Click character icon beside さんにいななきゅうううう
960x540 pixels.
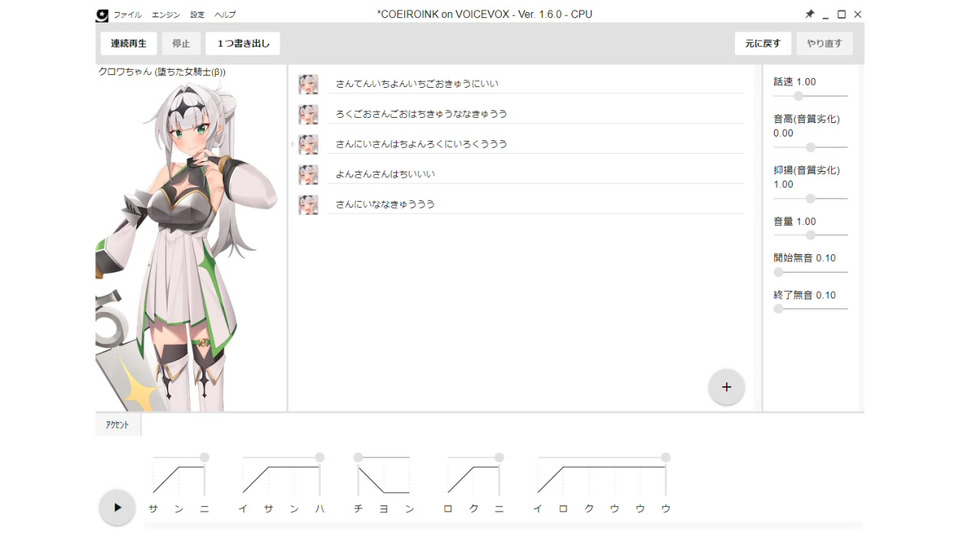coord(309,204)
